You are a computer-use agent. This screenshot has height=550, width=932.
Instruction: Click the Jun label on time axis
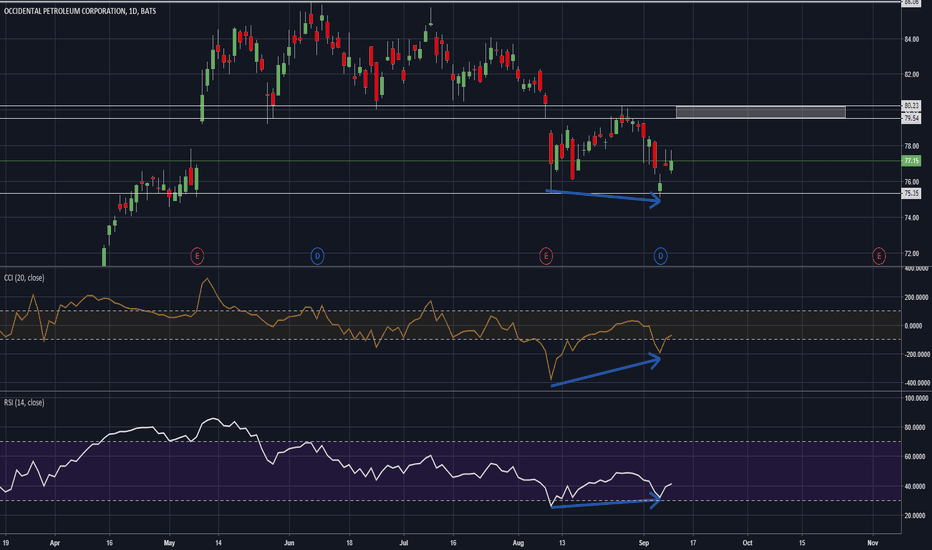click(289, 543)
